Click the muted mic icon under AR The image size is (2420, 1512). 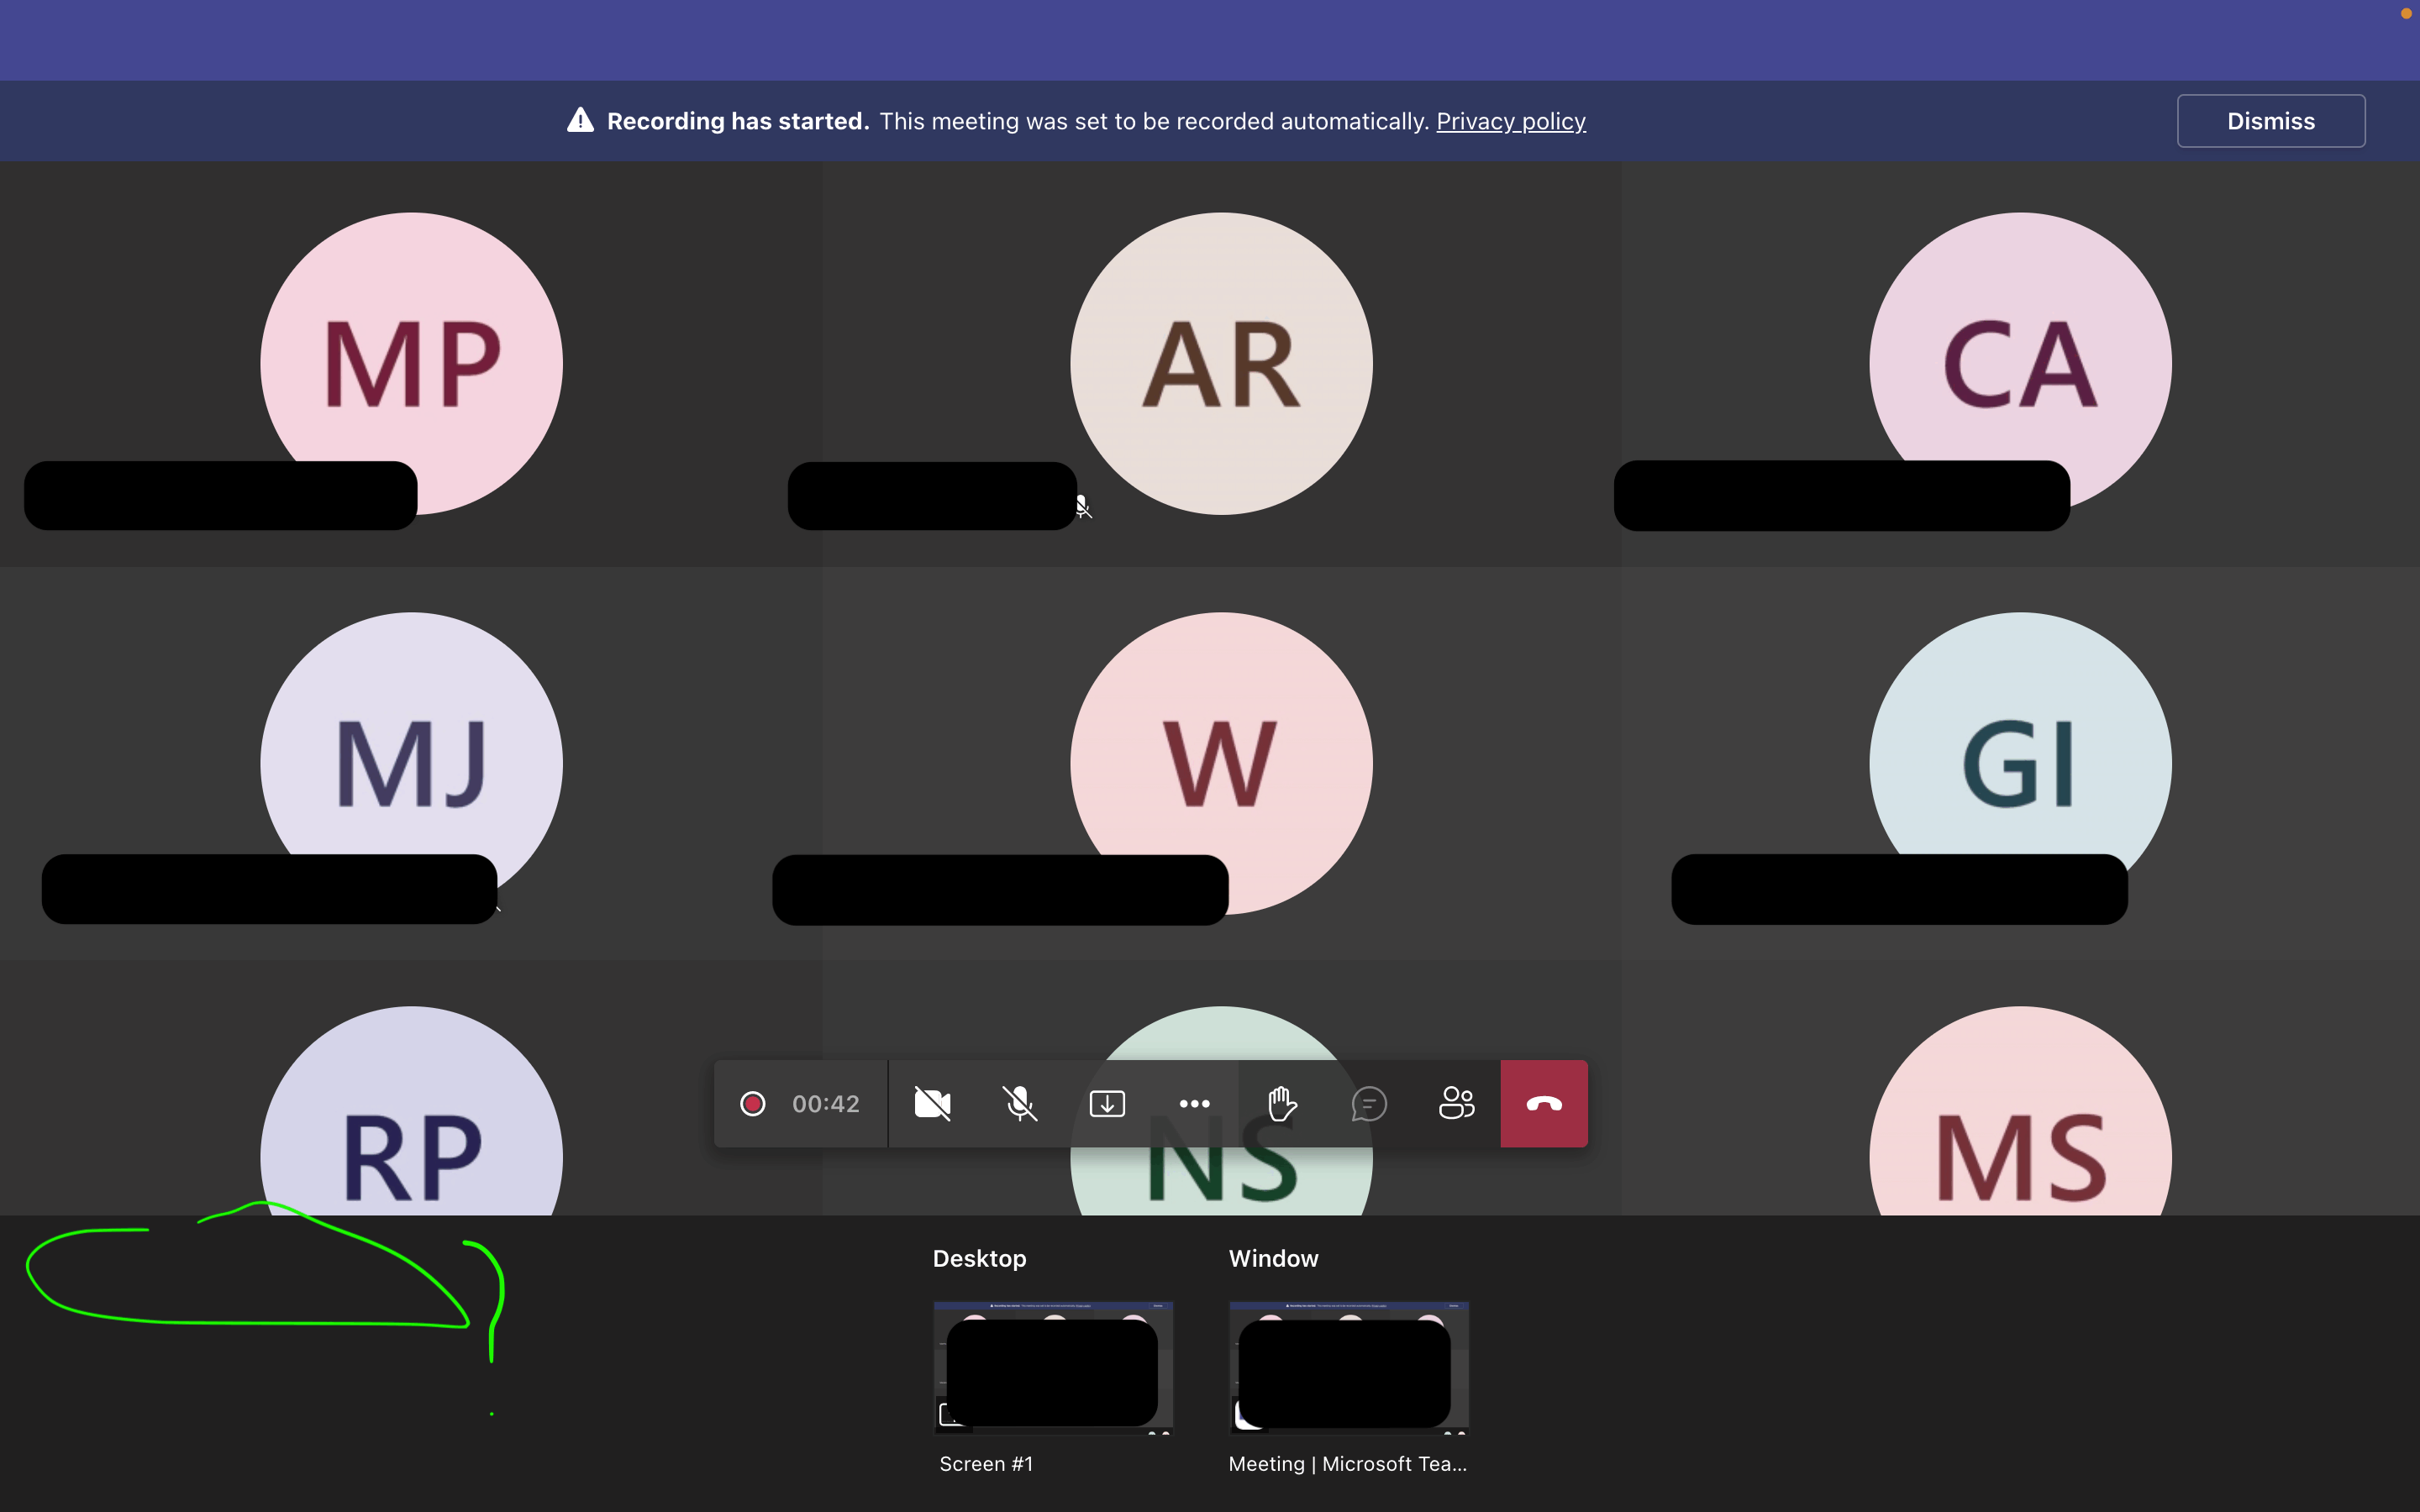tap(1083, 507)
